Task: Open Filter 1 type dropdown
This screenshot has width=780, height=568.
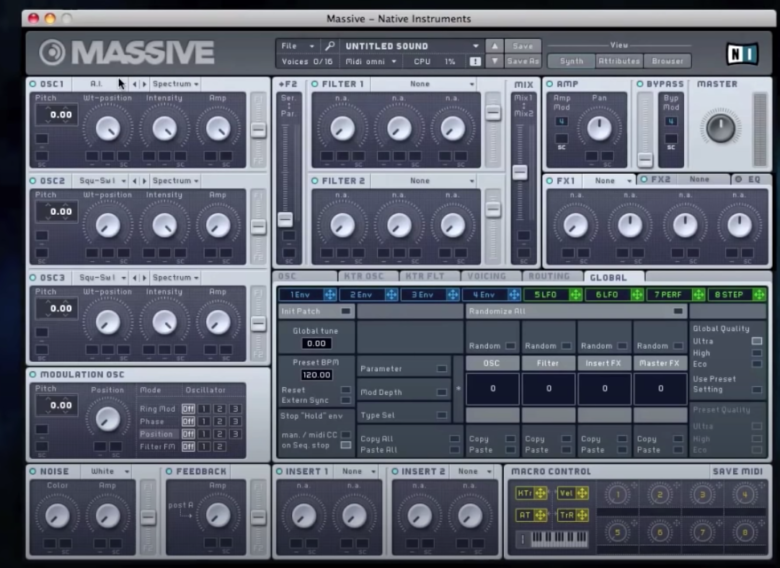Action: click(423, 84)
